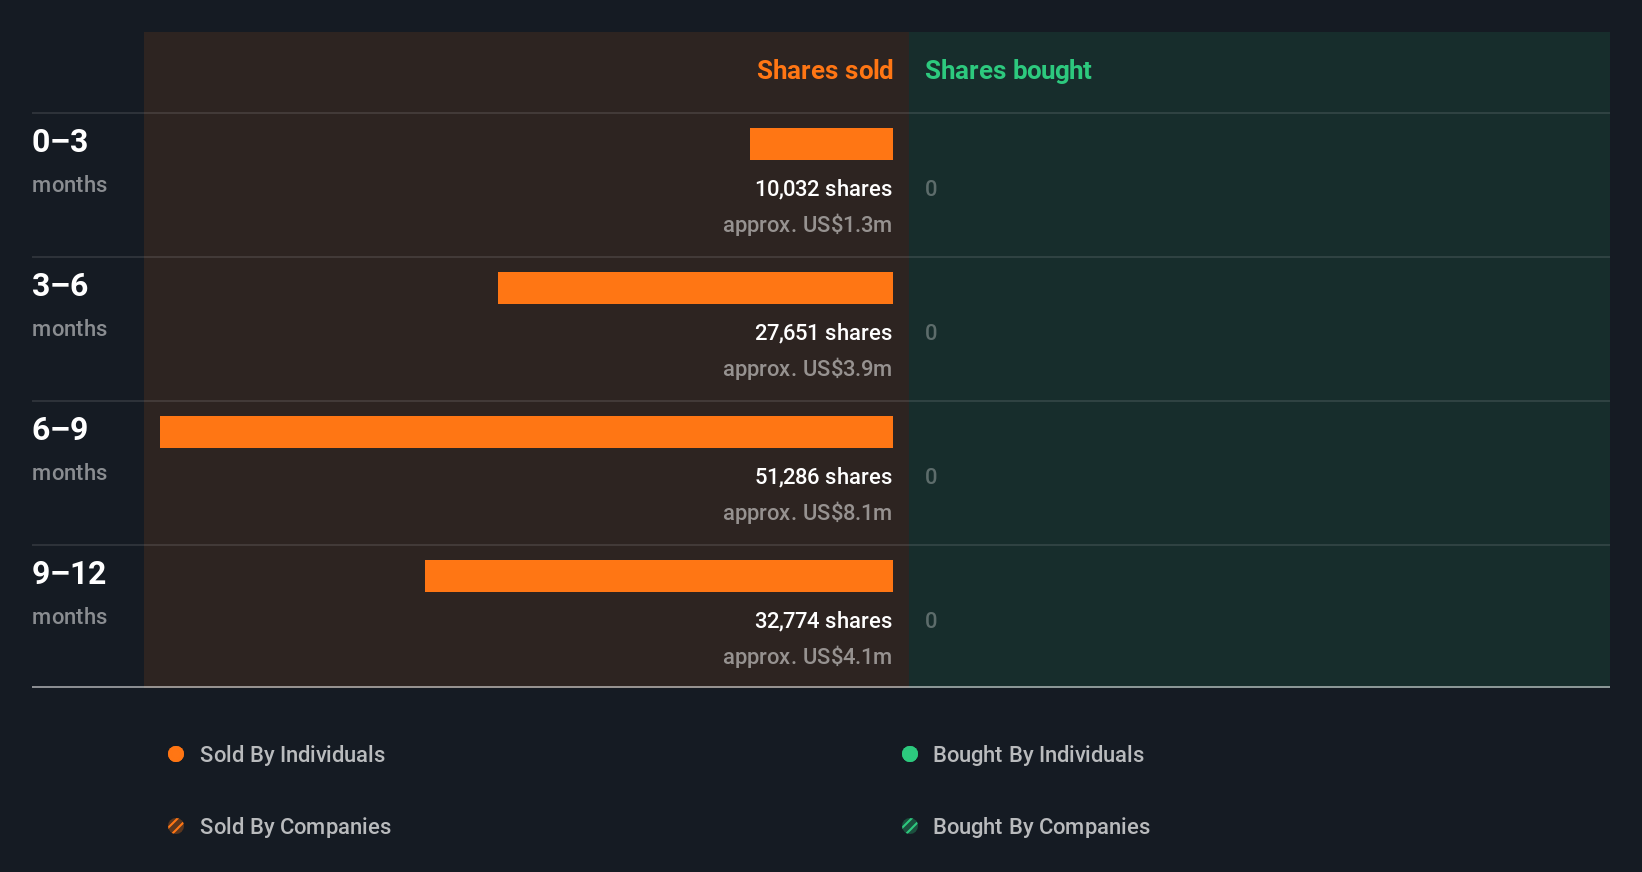Click the orange bar for 6–9 months
The width and height of the screenshot is (1642, 872).
(x=526, y=432)
